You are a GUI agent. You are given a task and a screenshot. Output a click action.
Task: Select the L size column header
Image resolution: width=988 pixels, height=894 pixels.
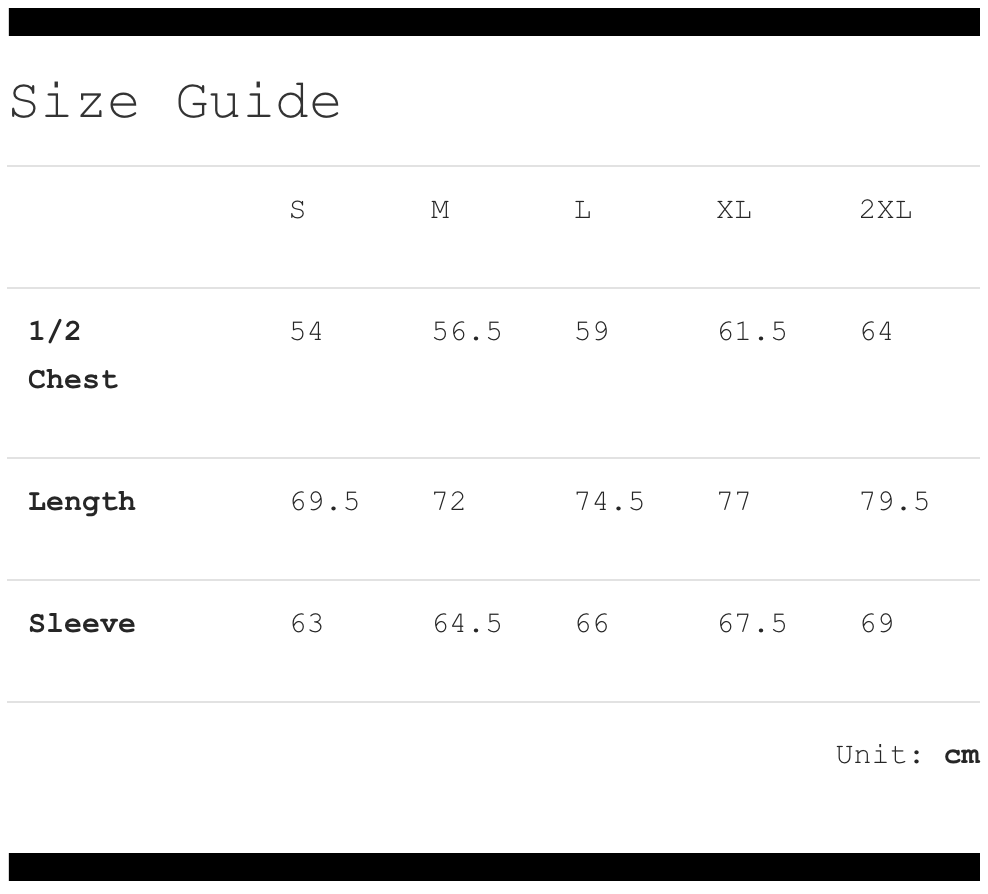click(583, 211)
